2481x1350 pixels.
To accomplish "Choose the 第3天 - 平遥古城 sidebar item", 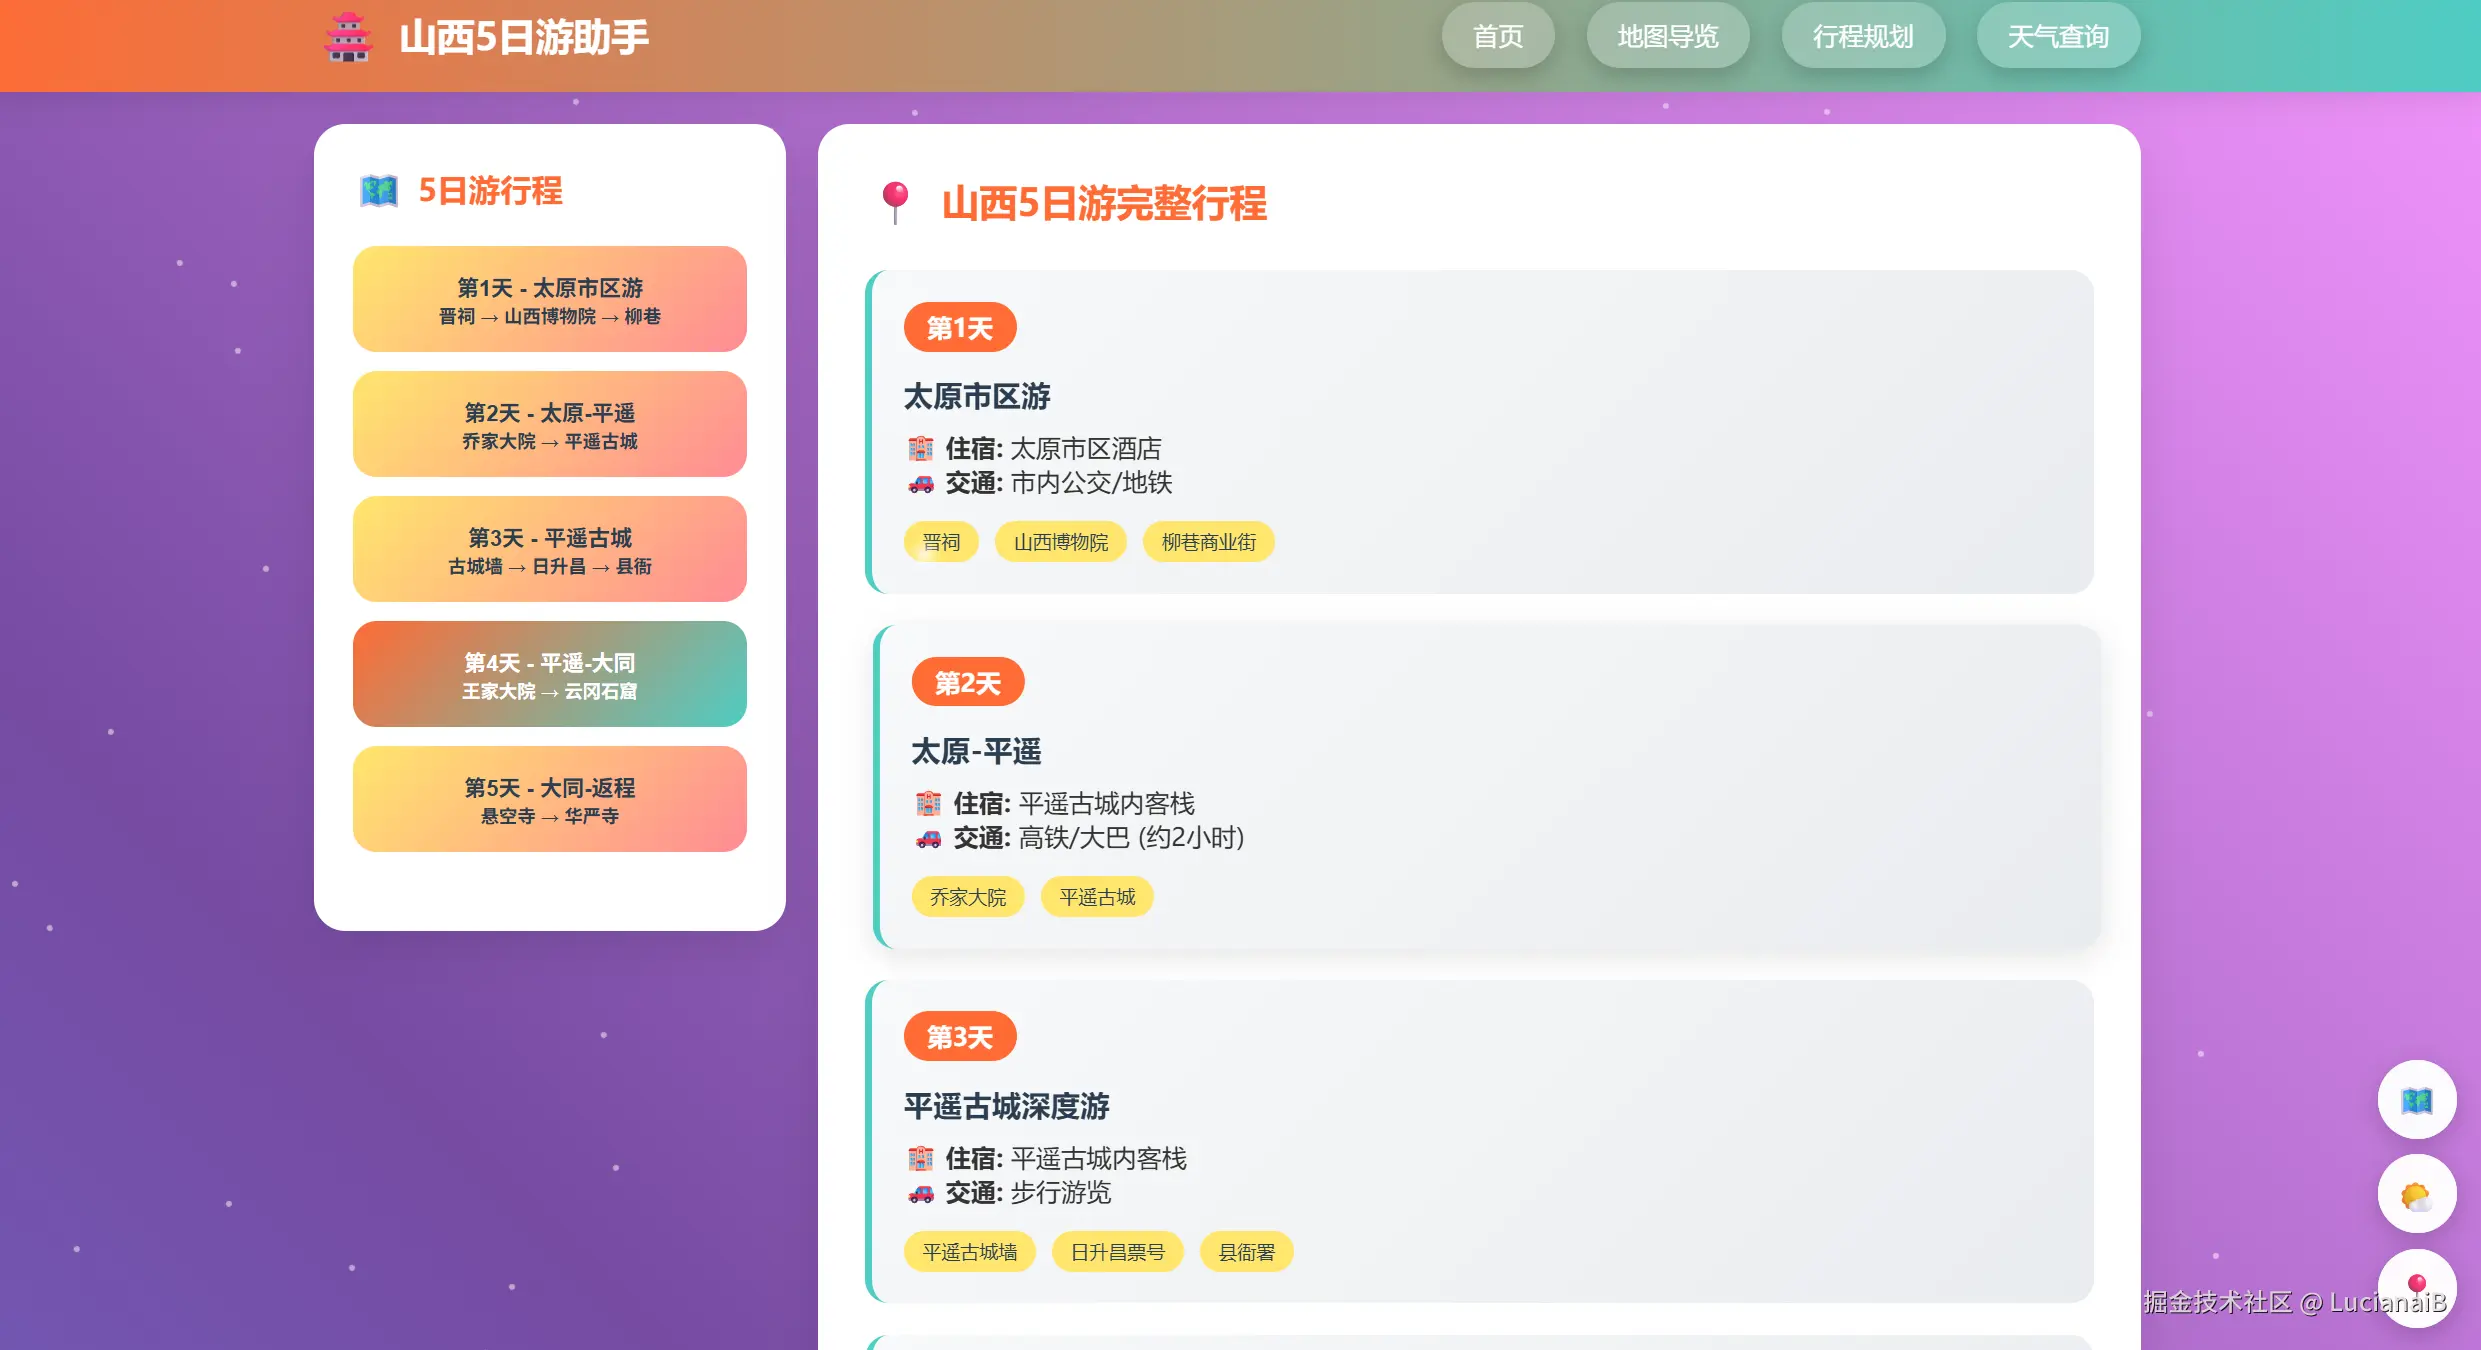I will coord(549,549).
